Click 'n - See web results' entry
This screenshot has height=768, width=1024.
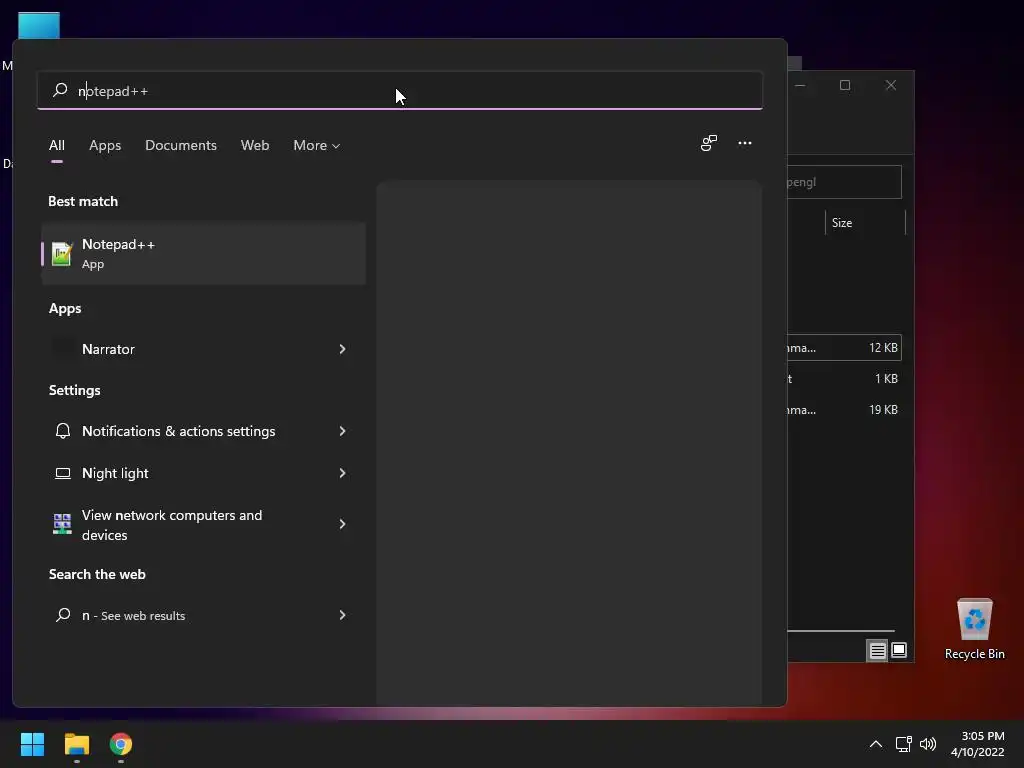pyautogui.click(x=203, y=615)
